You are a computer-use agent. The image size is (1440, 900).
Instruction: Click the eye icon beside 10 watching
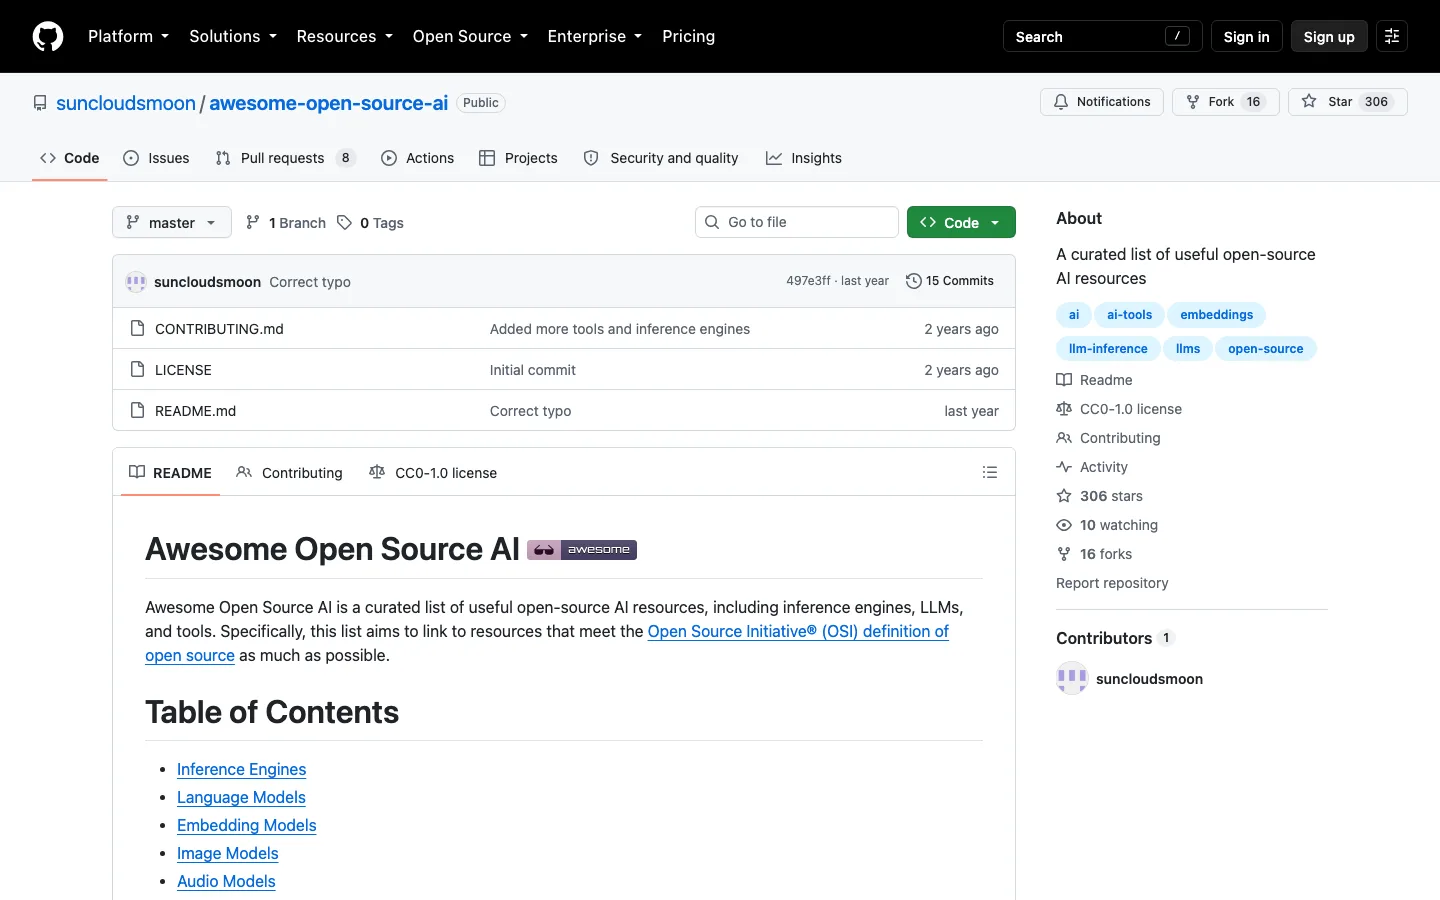pyautogui.click(x=1064, y=525)
